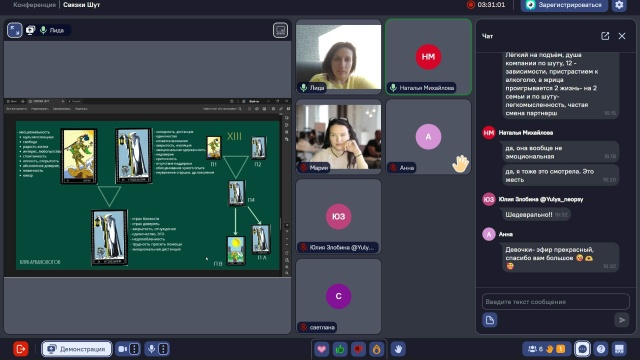Toggle the microphone button in bottom bar

point(151,349)
